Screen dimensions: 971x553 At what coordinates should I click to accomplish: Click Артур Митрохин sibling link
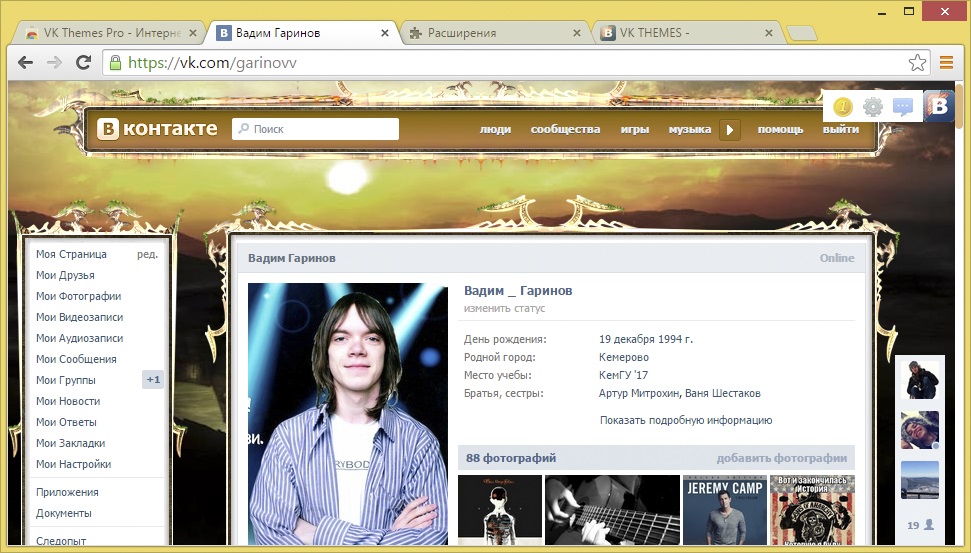pyautogui.click(x=638, y=393)
